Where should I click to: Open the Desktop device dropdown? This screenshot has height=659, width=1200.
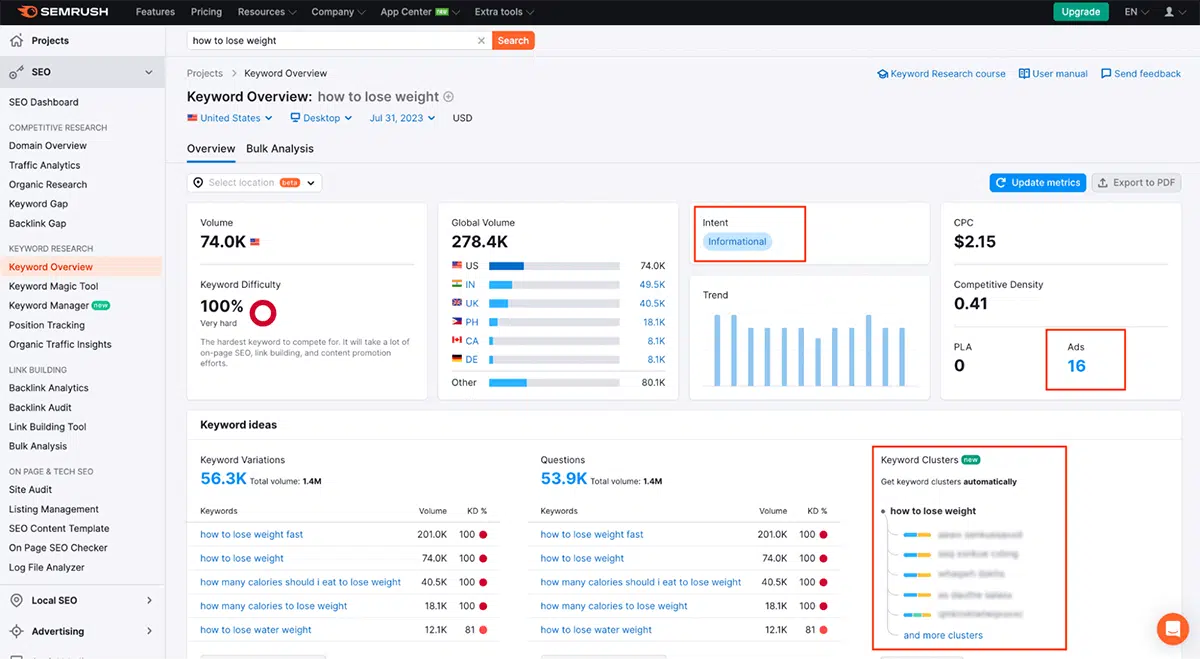(321, 118)
